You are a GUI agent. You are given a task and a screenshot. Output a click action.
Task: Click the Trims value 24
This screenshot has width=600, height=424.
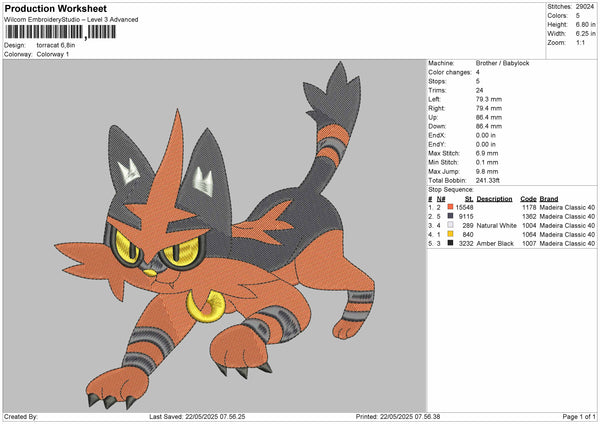click(479, 90)
